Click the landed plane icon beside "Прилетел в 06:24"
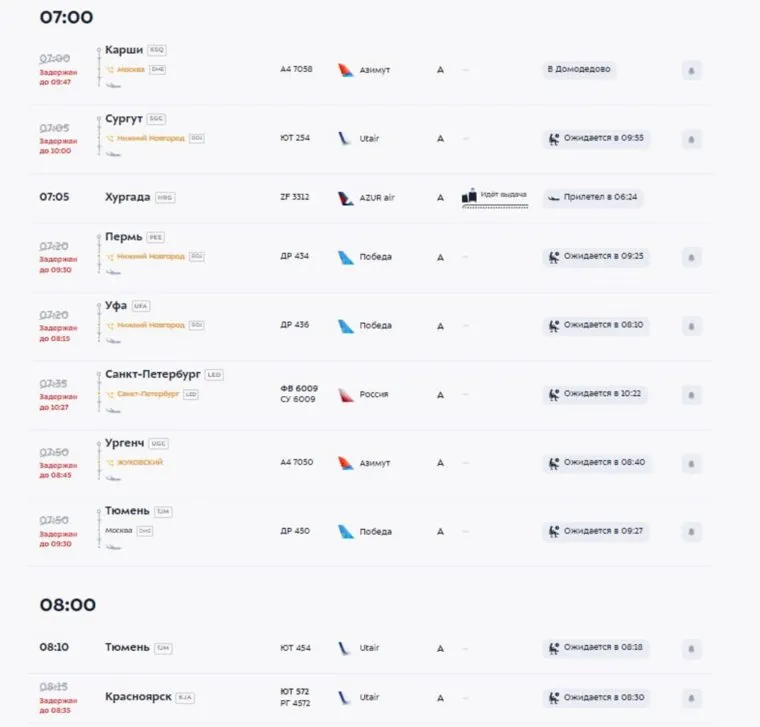The width and height of the screenshot is (760, 727). click(553, 198)
